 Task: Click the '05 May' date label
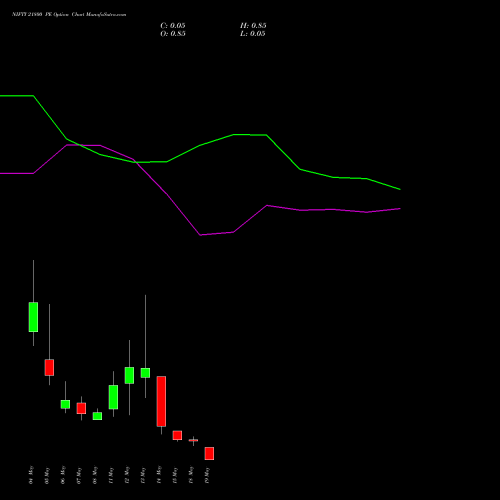click(x=47, y=475)
